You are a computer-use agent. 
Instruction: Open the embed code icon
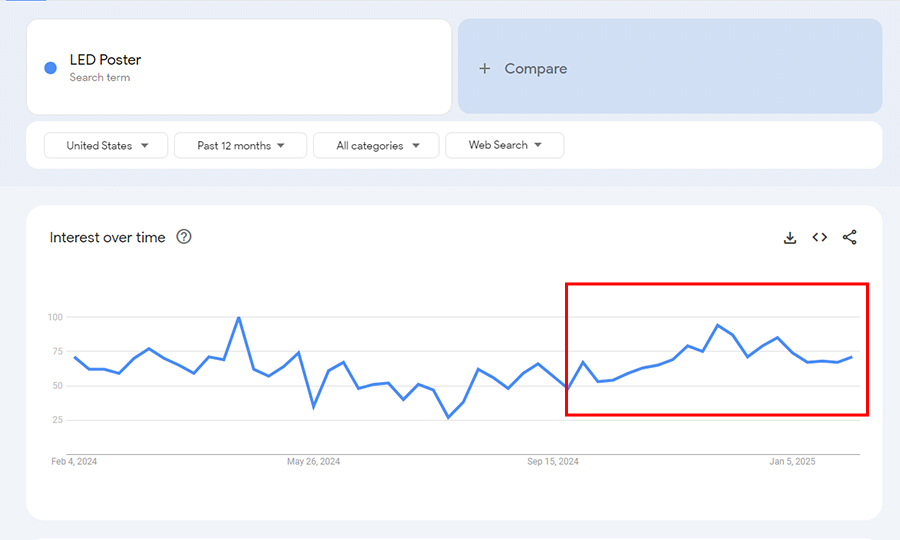819,237
